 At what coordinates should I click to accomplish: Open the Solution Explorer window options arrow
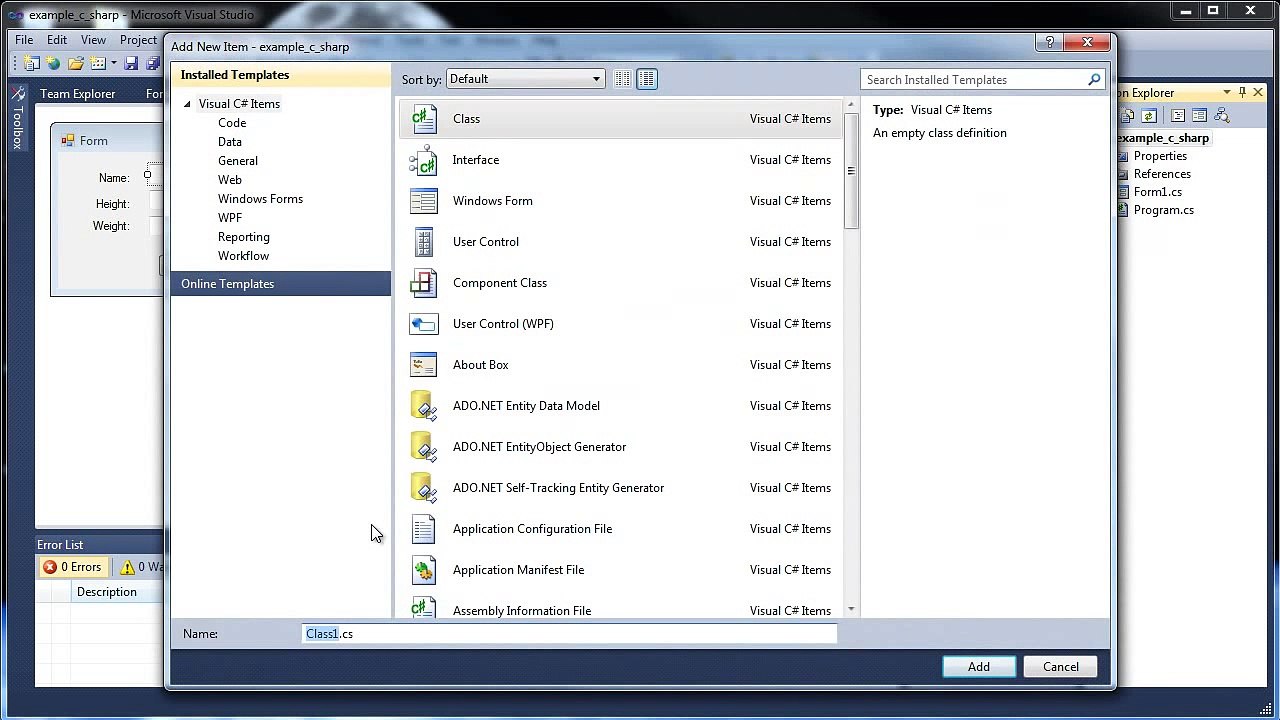coord(1226,93)
